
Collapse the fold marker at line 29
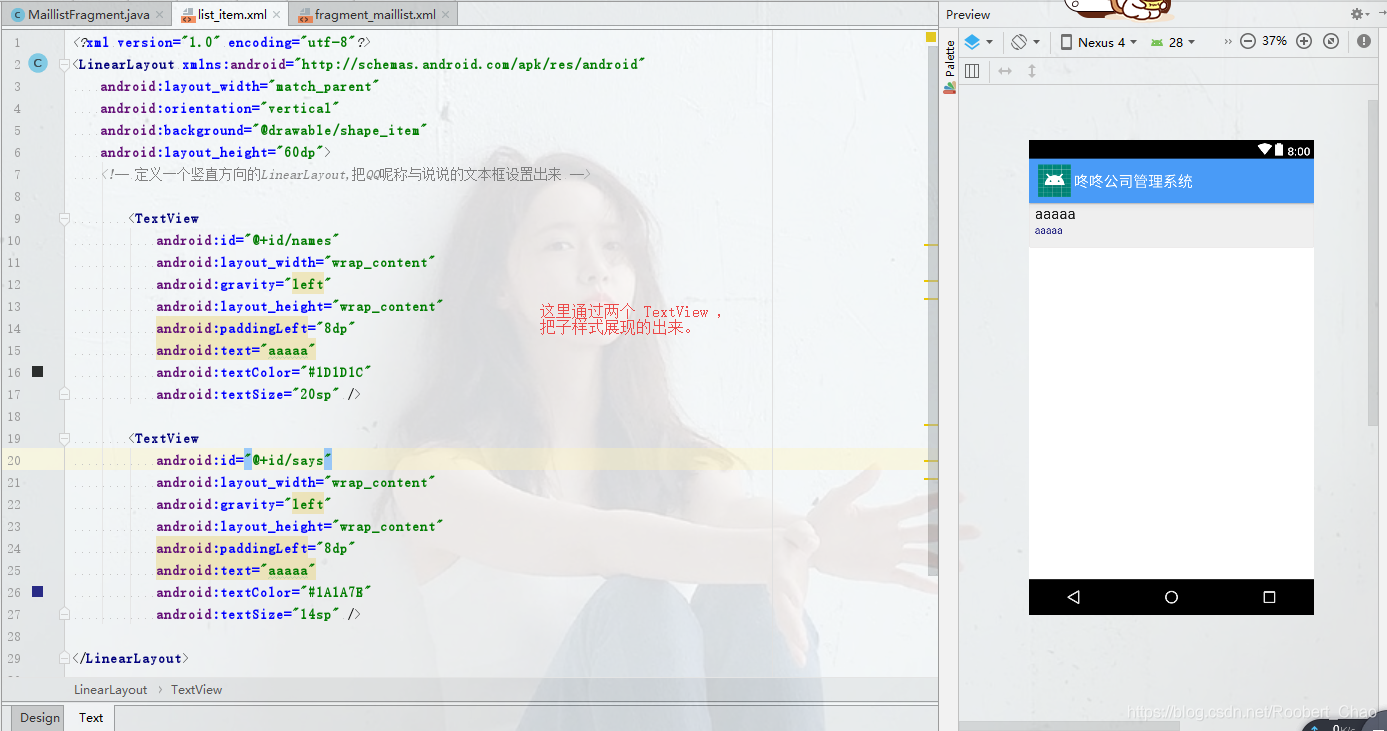(64, 658)
